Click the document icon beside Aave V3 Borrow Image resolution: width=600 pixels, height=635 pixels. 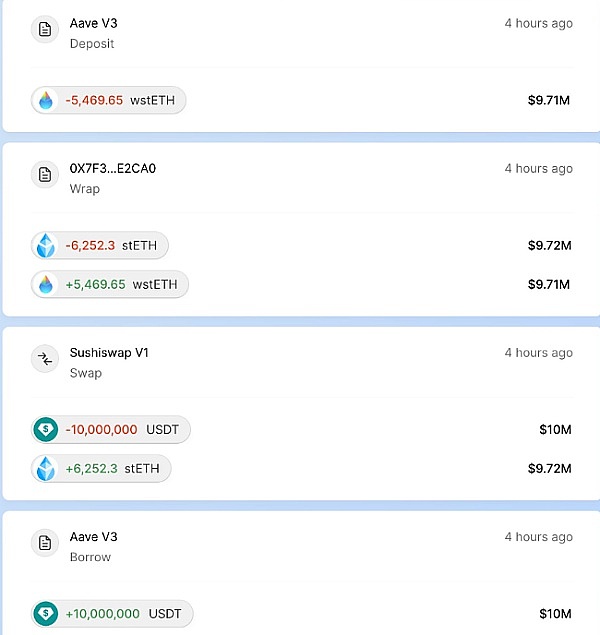(45, 543)
